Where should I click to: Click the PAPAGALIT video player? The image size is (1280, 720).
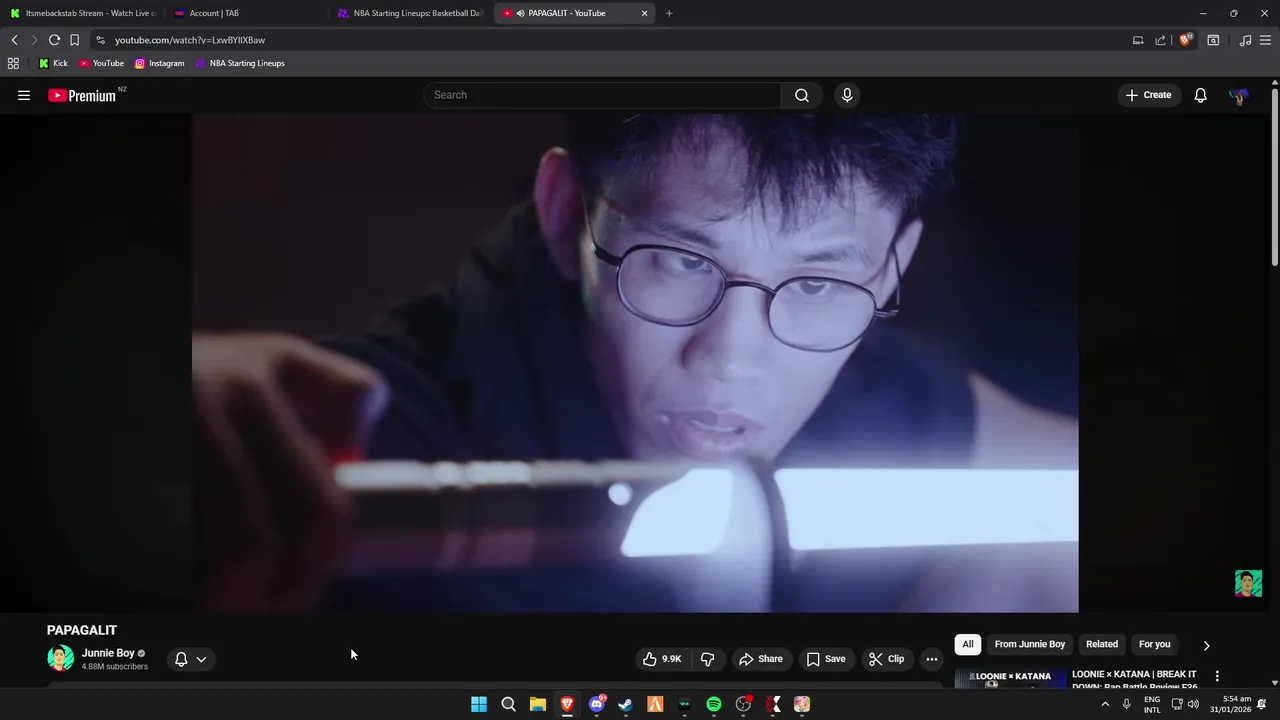point(635,362)
